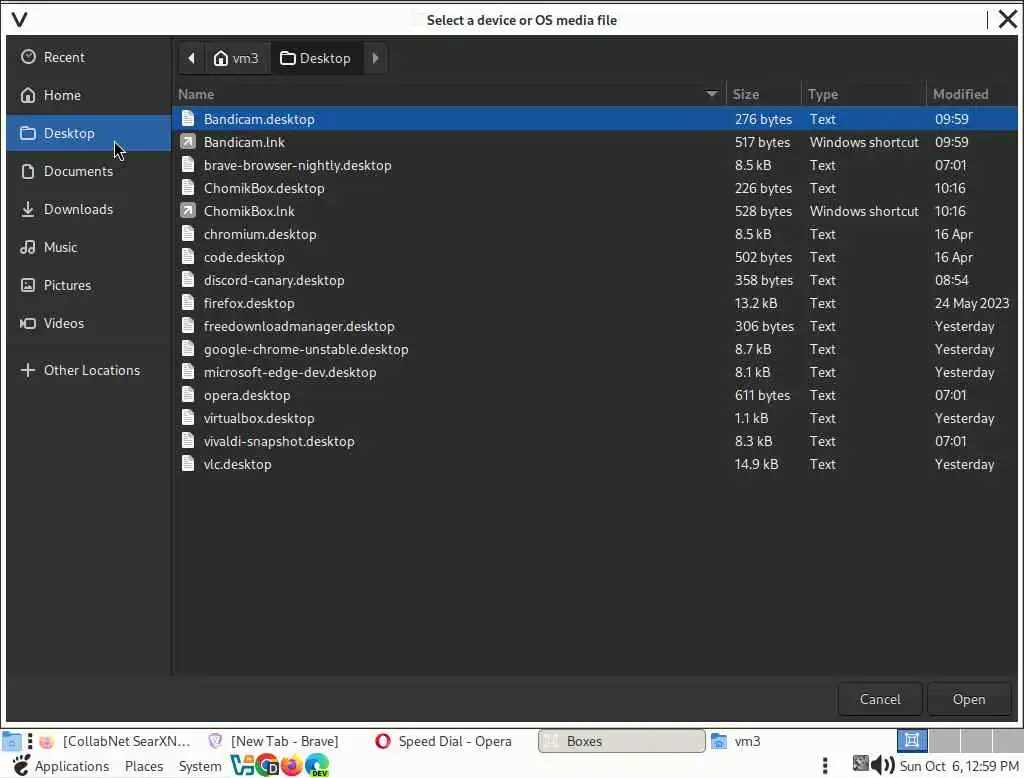
Task: Switch to the CollabNet SearXNG taskbar window
Action: coord(116,741)
